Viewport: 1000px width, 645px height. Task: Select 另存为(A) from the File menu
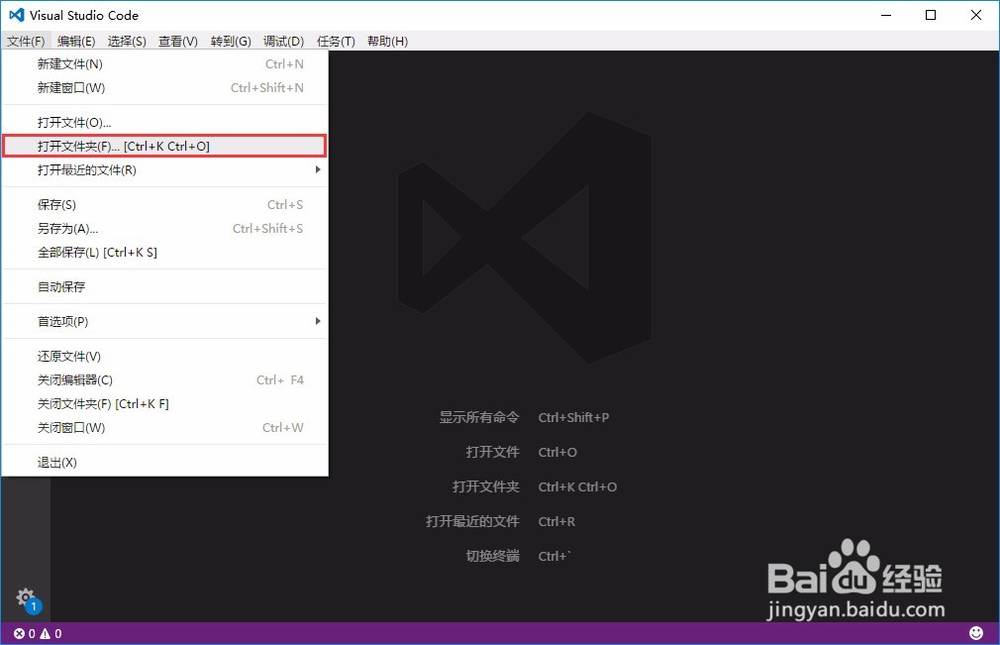click(x=68, y=228)
